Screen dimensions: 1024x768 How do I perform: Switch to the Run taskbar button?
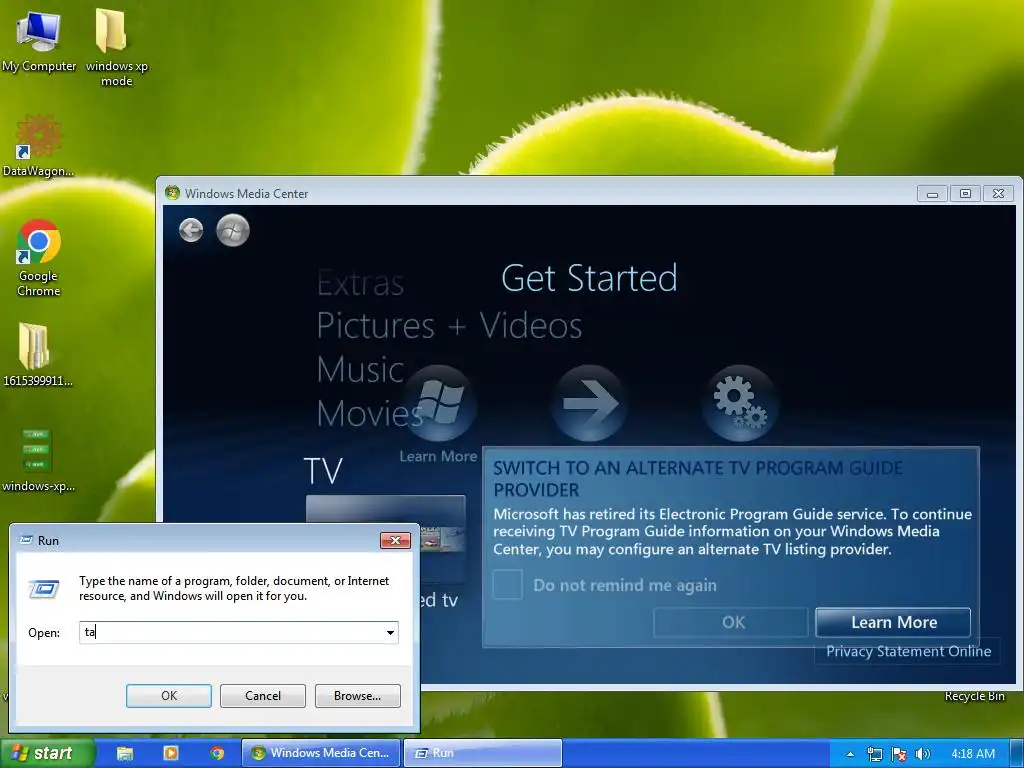pos(483,753)
